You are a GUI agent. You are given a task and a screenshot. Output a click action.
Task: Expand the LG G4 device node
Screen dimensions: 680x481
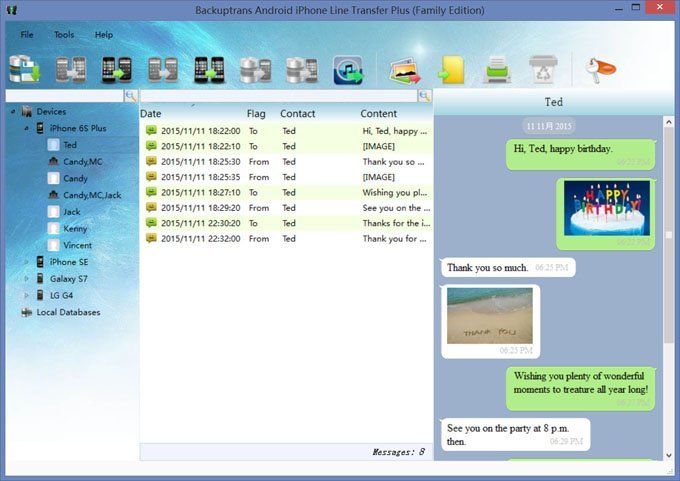(27, 295)
